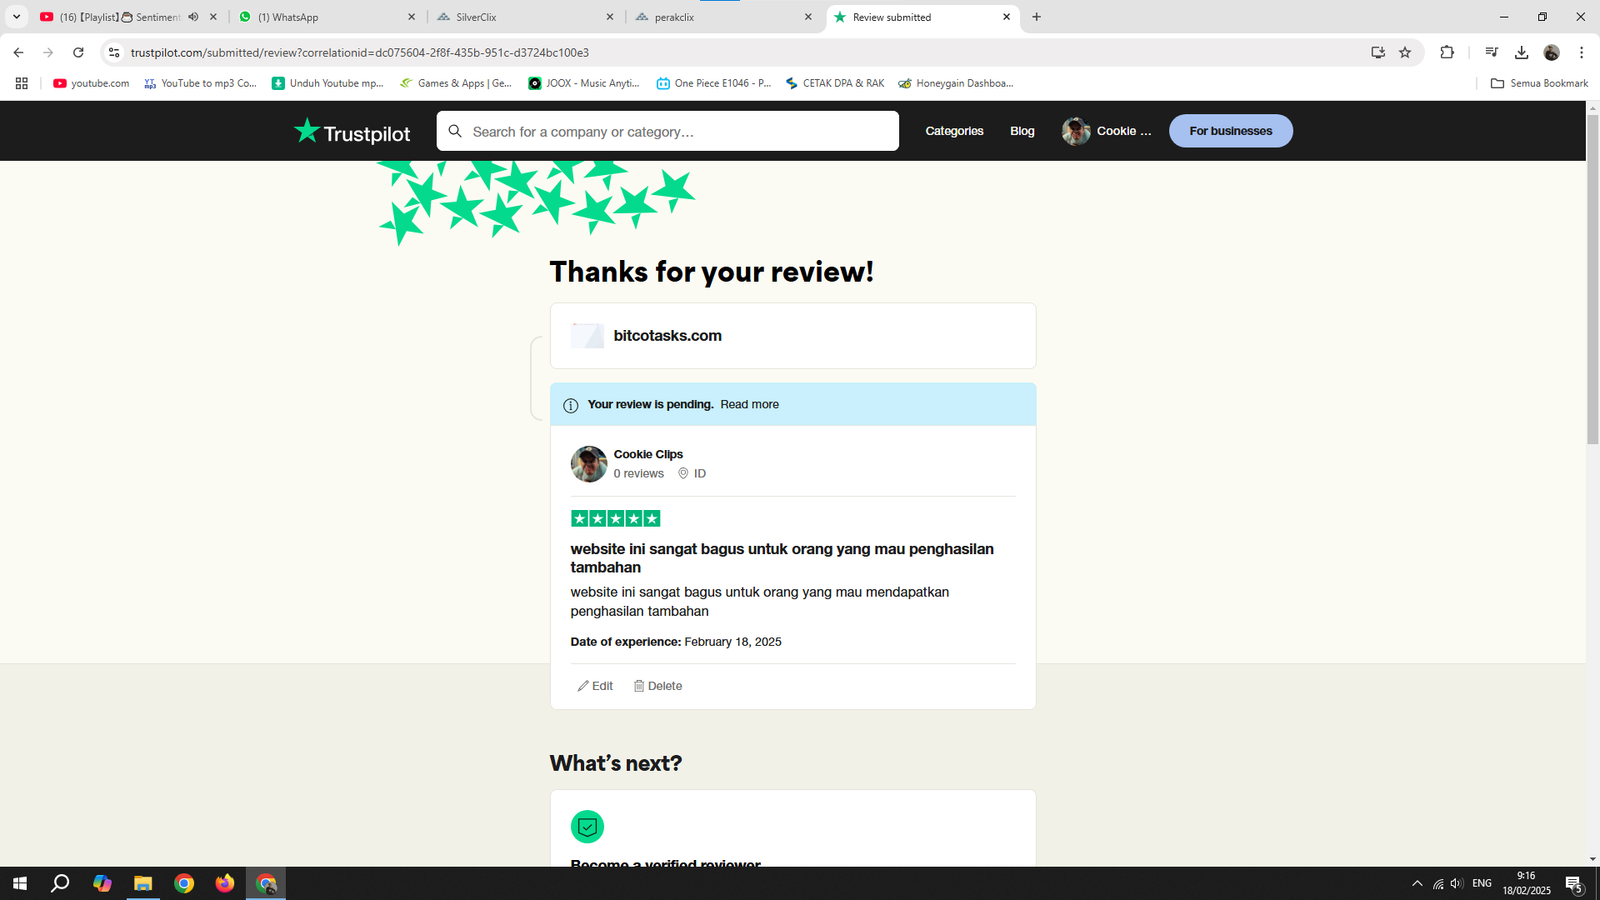
Task: Switch to the perakclix tab
Action: point(724,17)
